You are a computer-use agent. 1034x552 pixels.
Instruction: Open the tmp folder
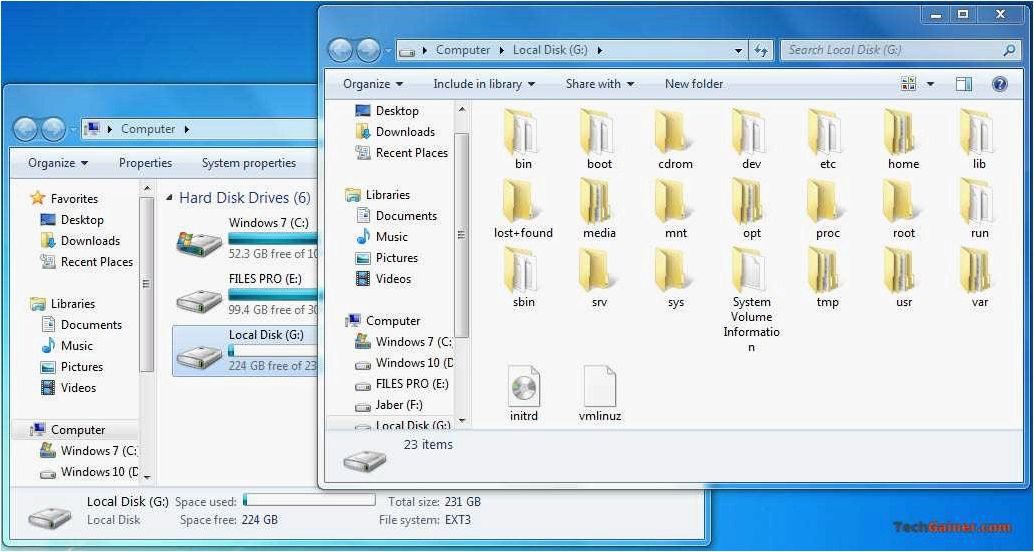point(828,278)
